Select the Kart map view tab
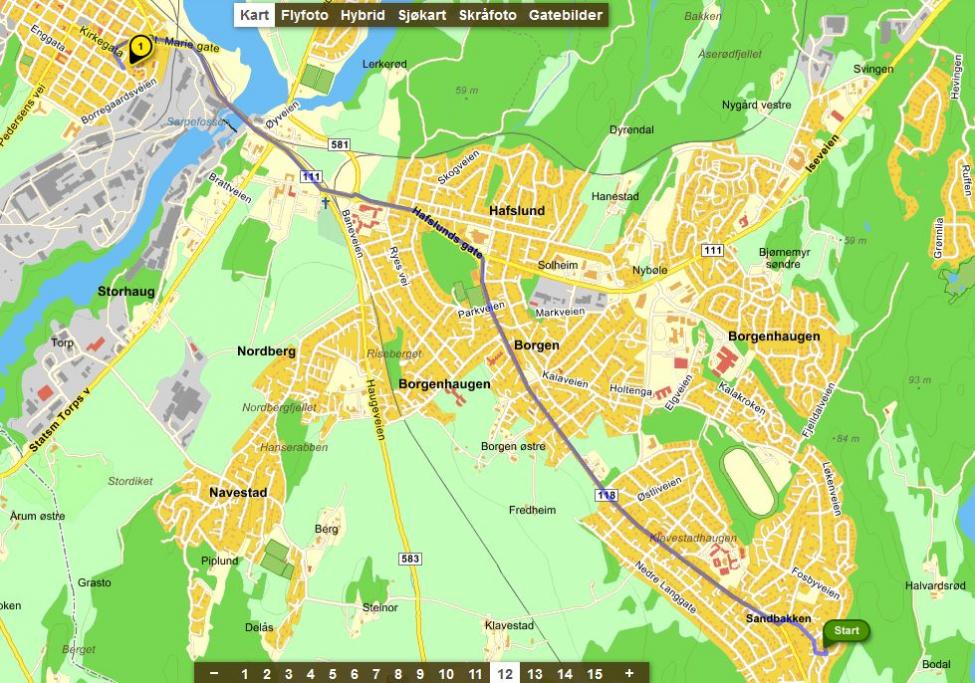This screenshot has height=683, width=975. click(254, 15)
